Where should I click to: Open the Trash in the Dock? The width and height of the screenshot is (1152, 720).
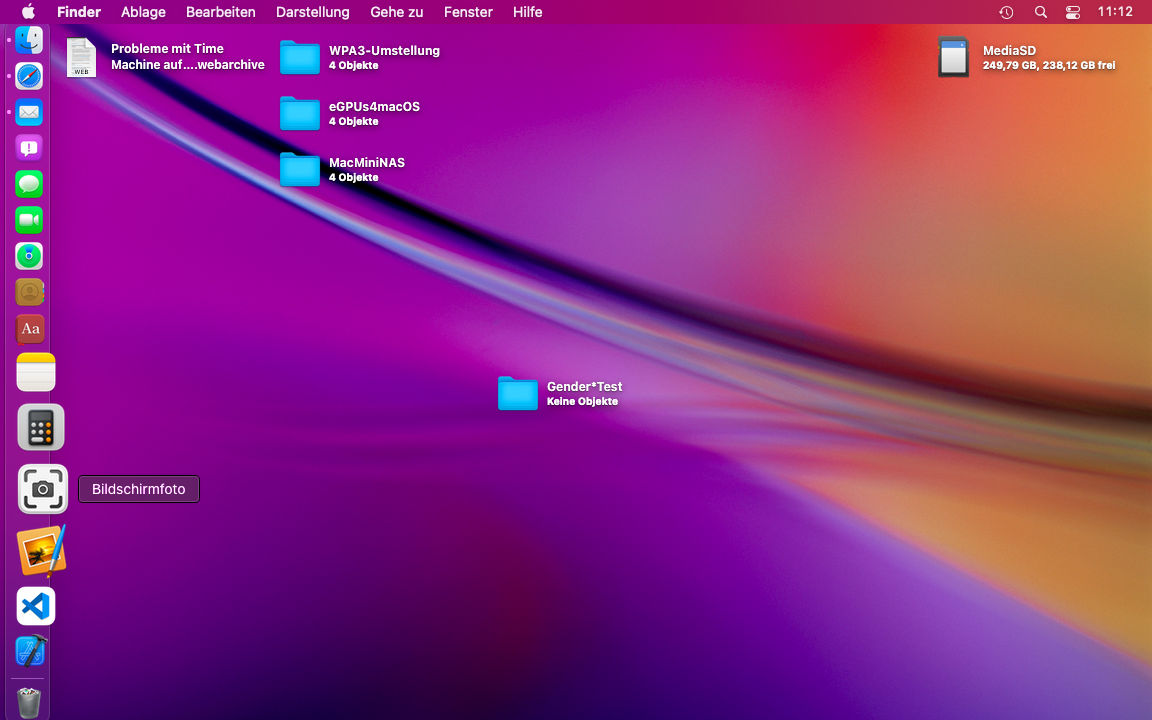(29, 702)
